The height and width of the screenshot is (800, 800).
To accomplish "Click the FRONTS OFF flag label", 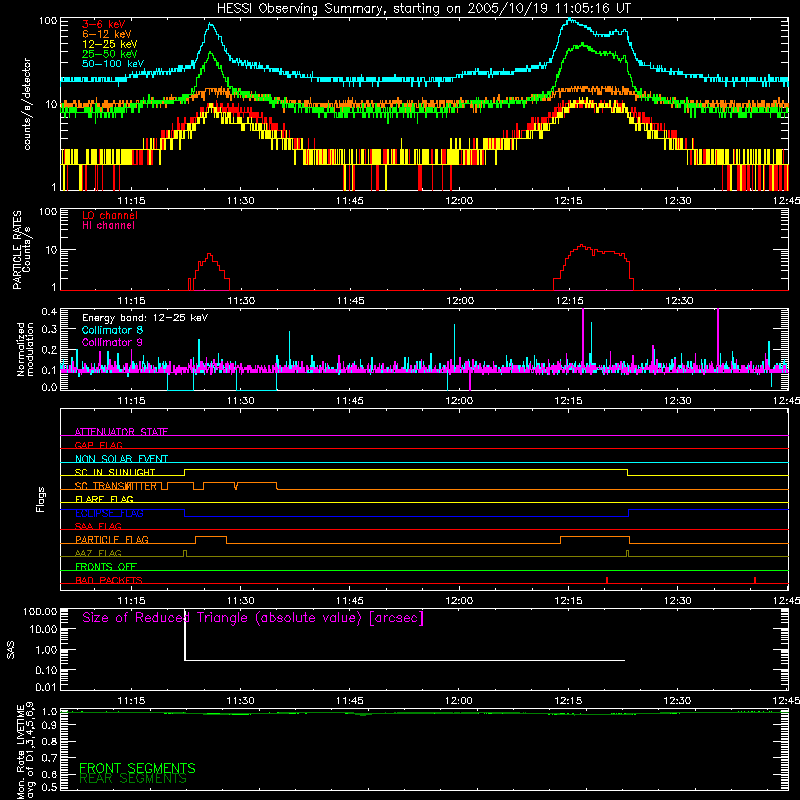I will pos(106,566).
